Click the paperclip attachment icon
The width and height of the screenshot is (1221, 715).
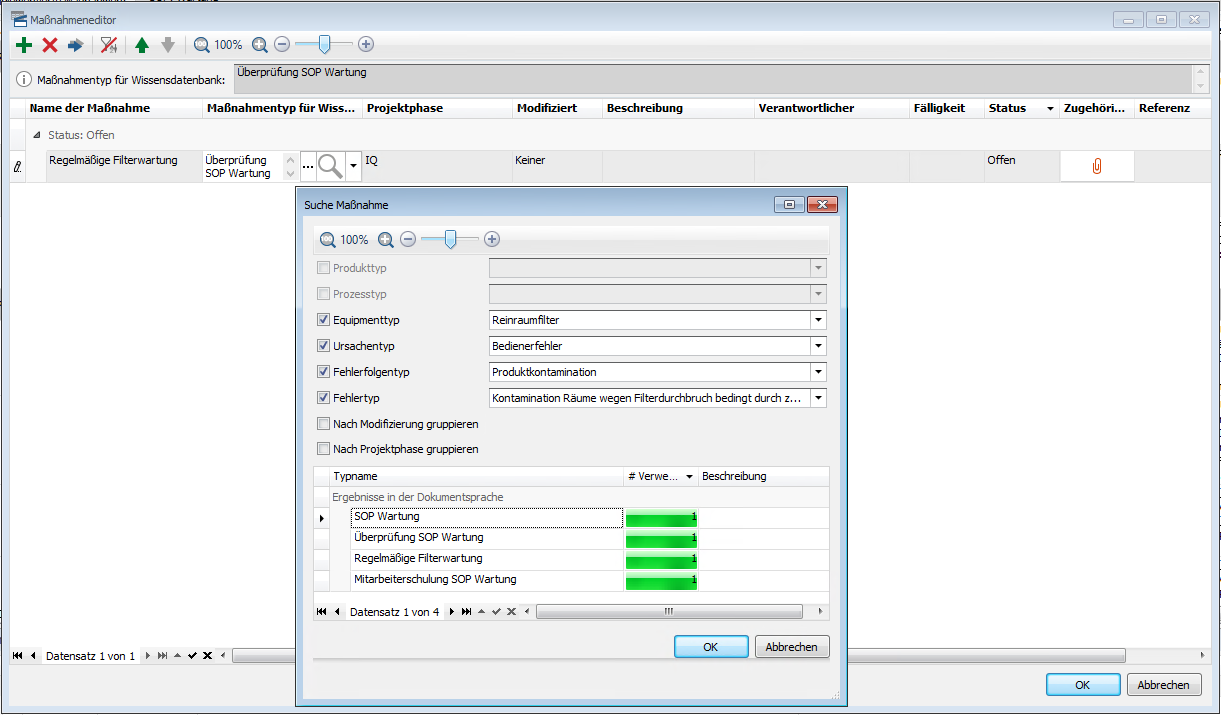point(1096,166)
